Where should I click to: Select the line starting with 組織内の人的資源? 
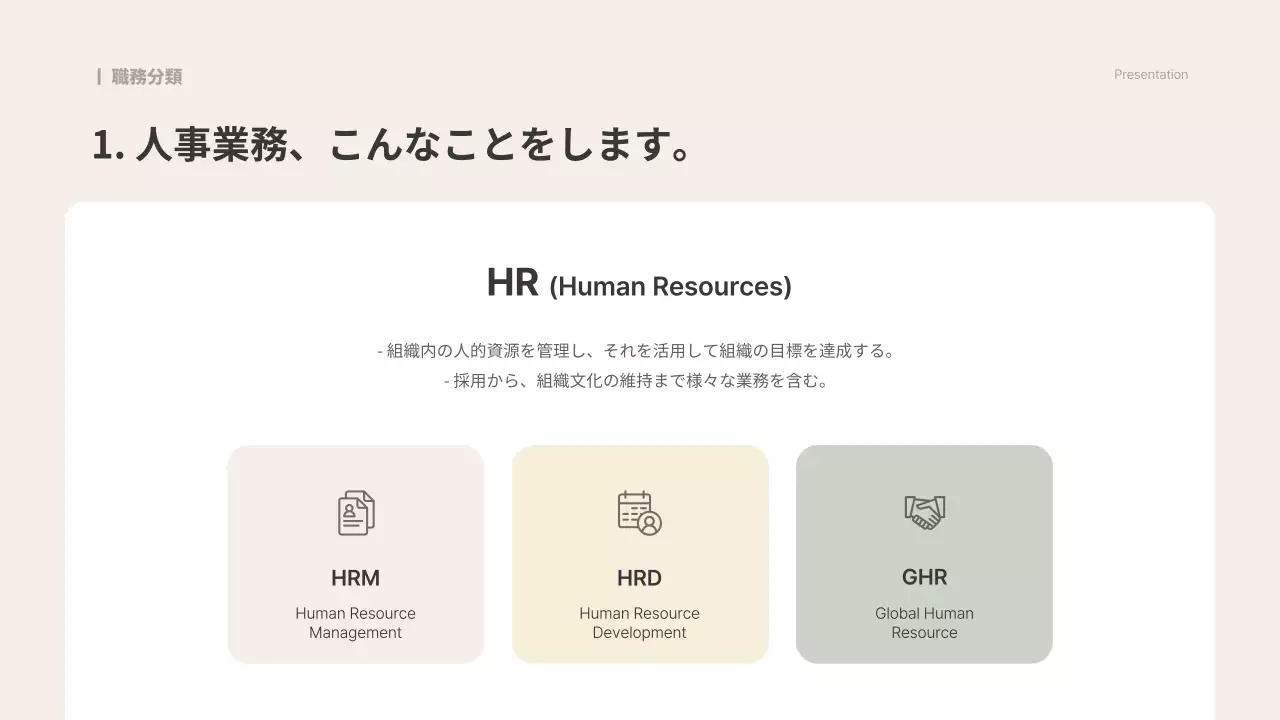click(x=639, y=351)
